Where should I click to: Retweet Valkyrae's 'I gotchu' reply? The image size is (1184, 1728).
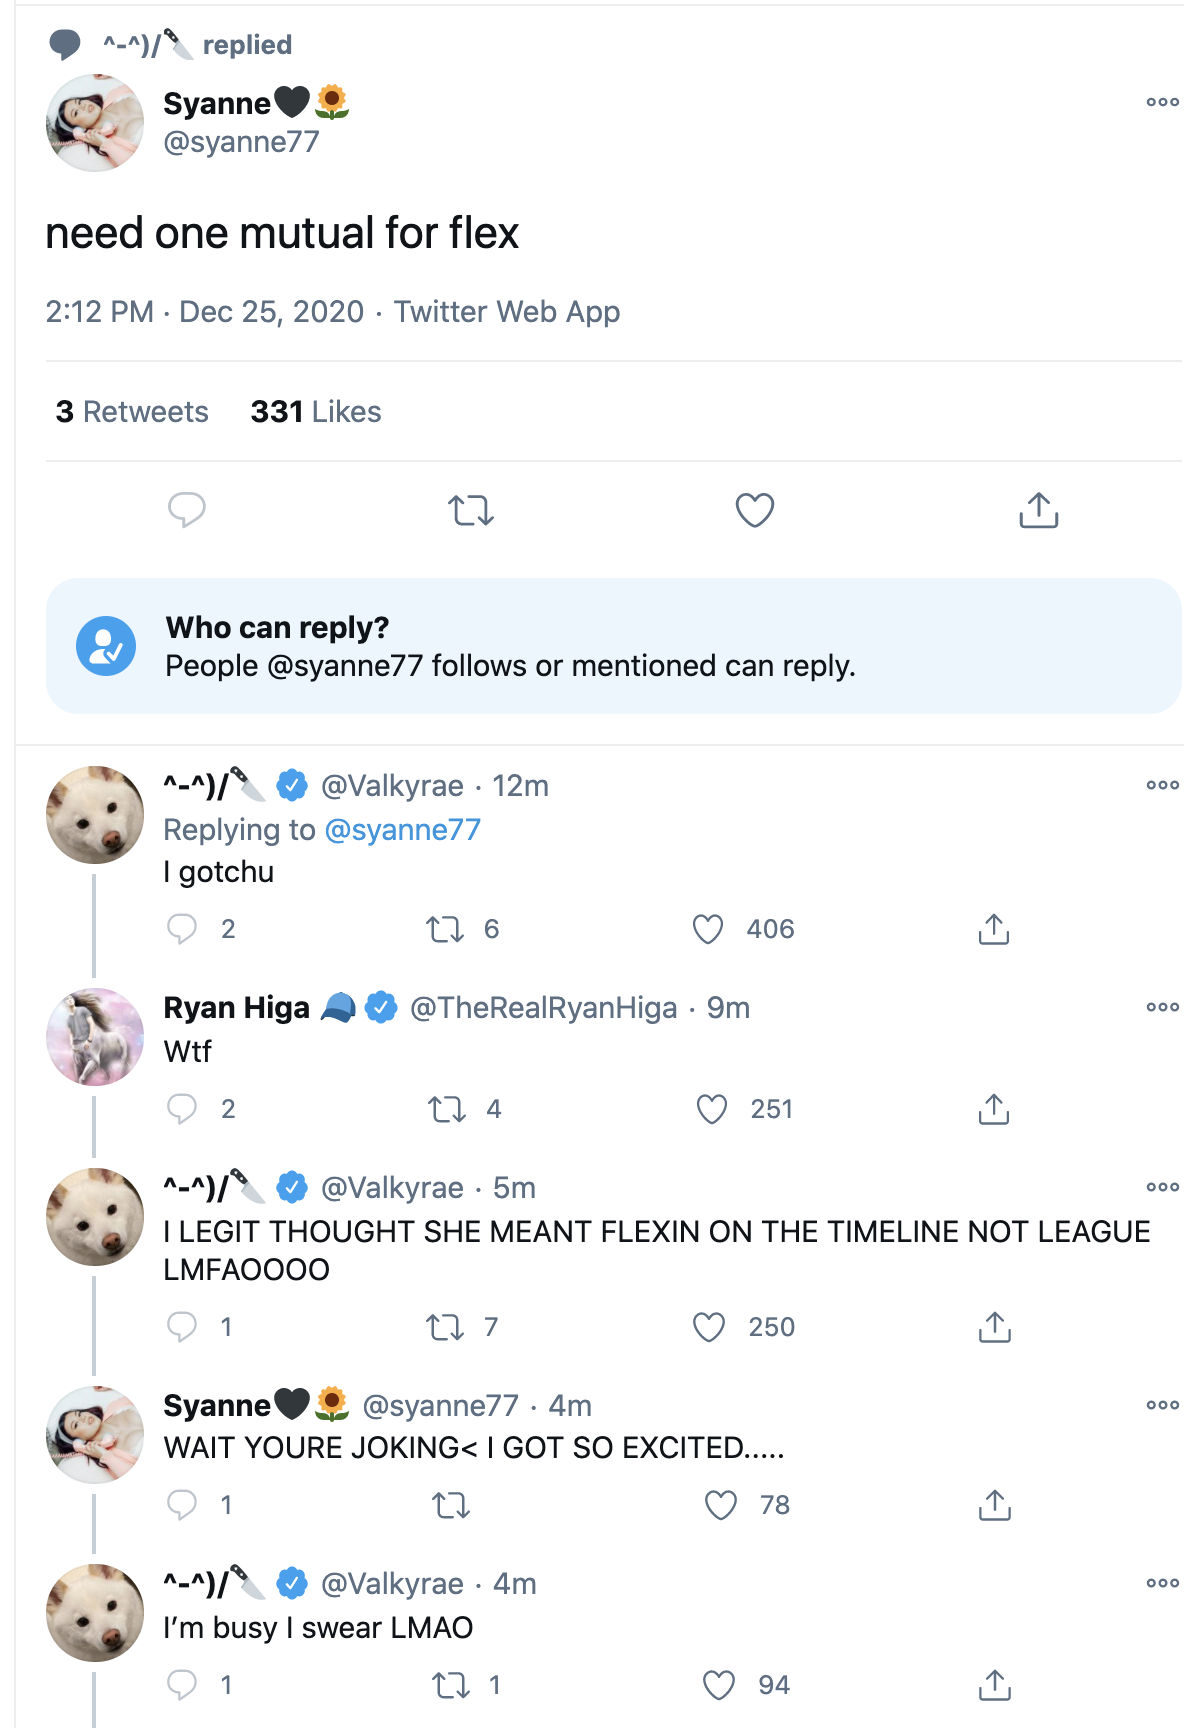[445, 930]
